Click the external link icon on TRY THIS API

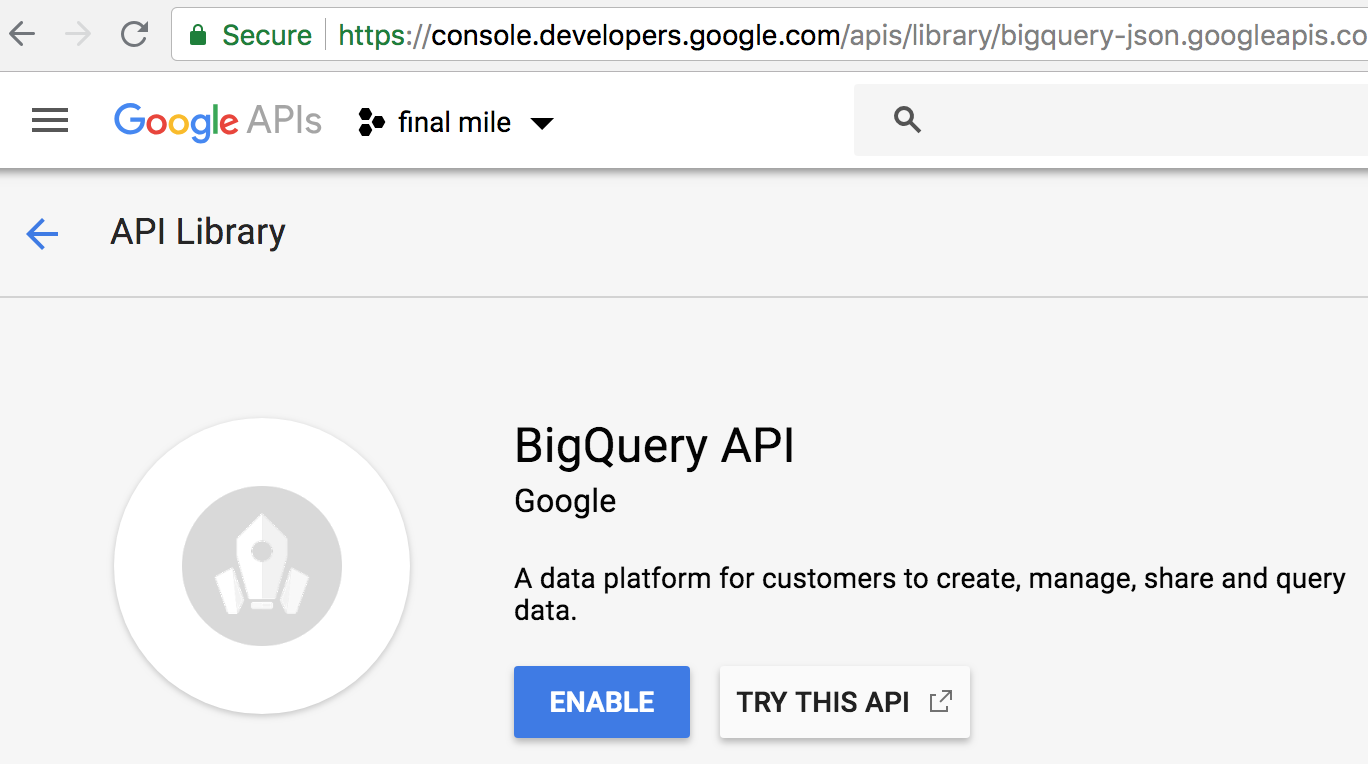[x=940, y=701]
